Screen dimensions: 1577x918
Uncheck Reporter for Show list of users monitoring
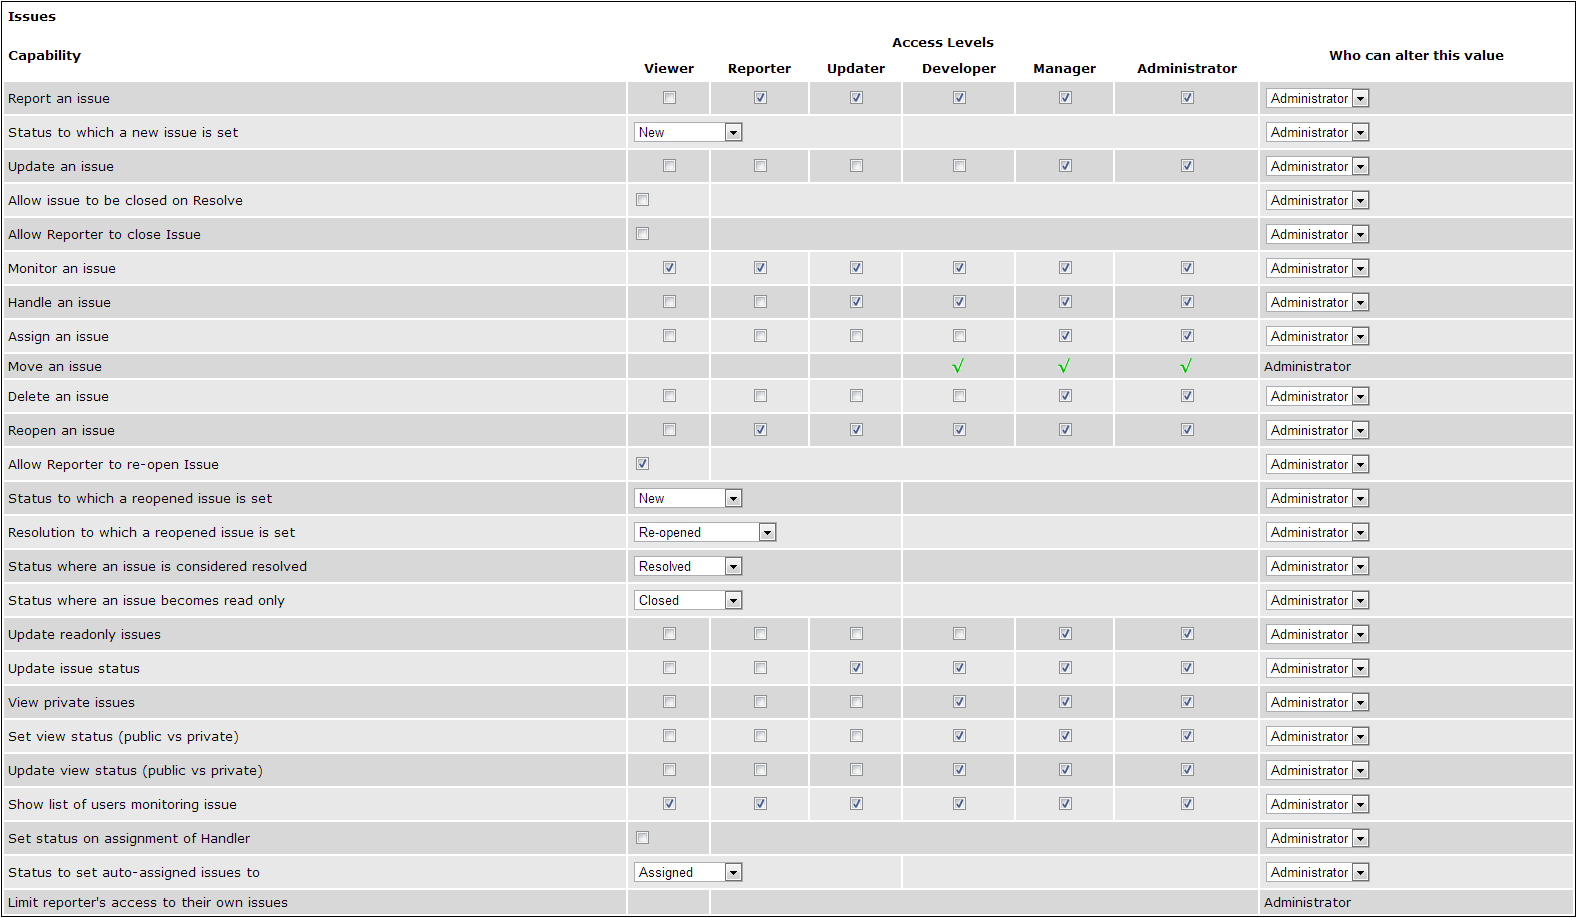click(760, 804)
